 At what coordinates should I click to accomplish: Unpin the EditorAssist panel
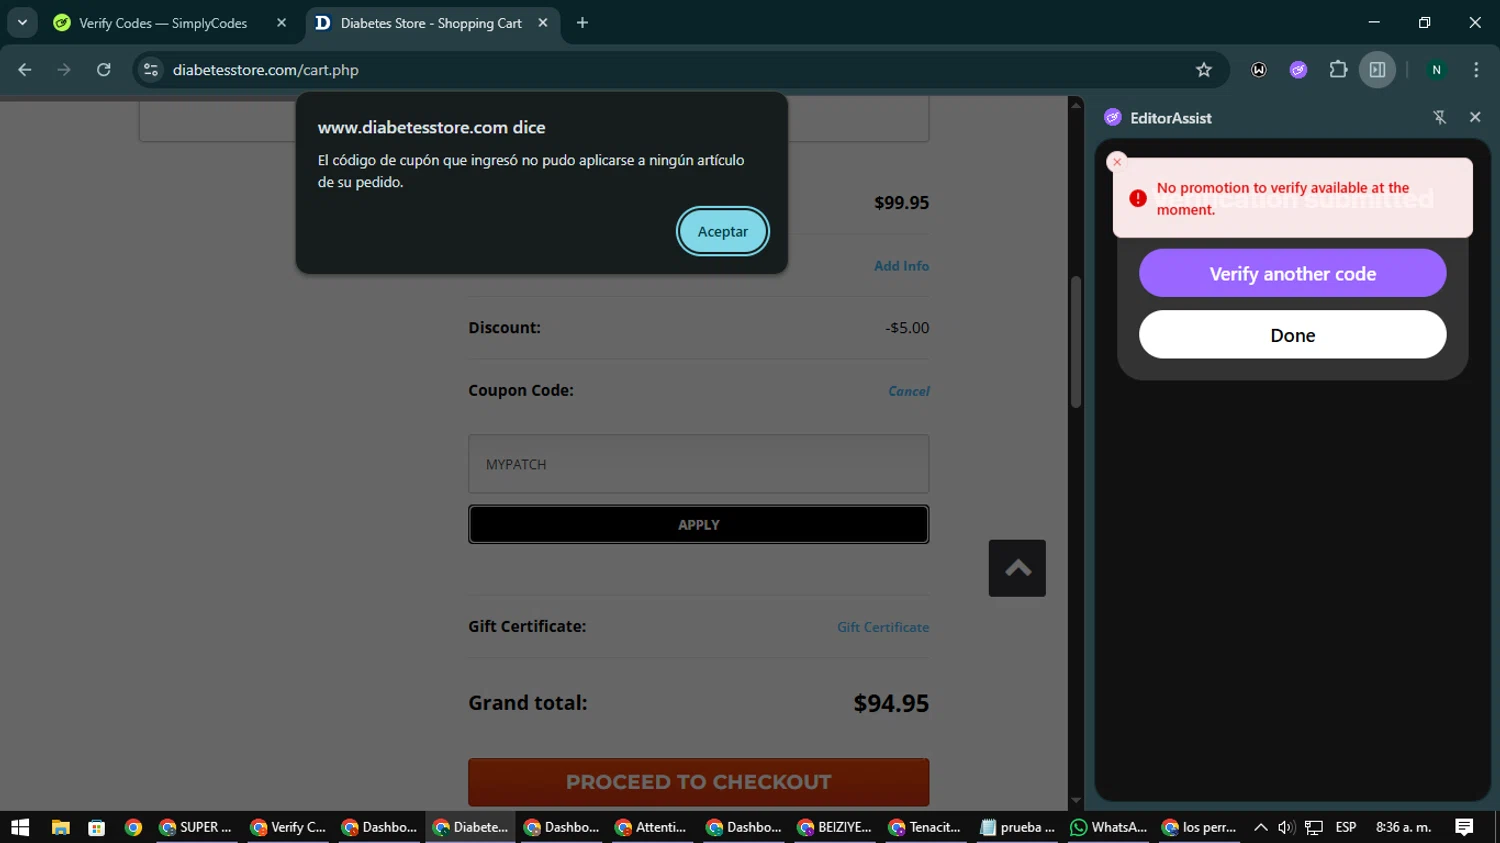click(x=1439, y=117)
